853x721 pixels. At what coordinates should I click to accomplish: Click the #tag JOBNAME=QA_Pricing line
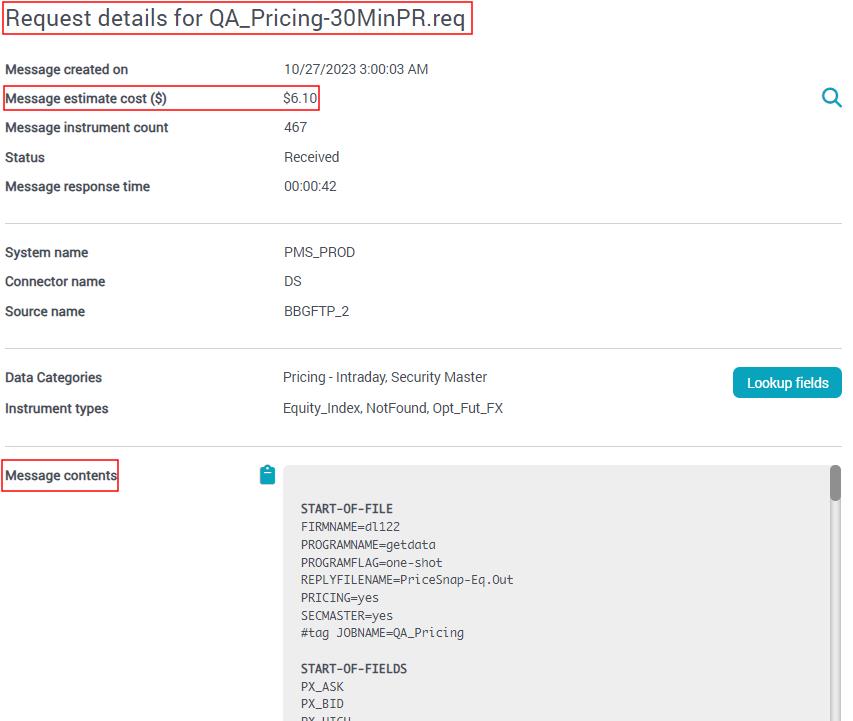pos(382,632)
